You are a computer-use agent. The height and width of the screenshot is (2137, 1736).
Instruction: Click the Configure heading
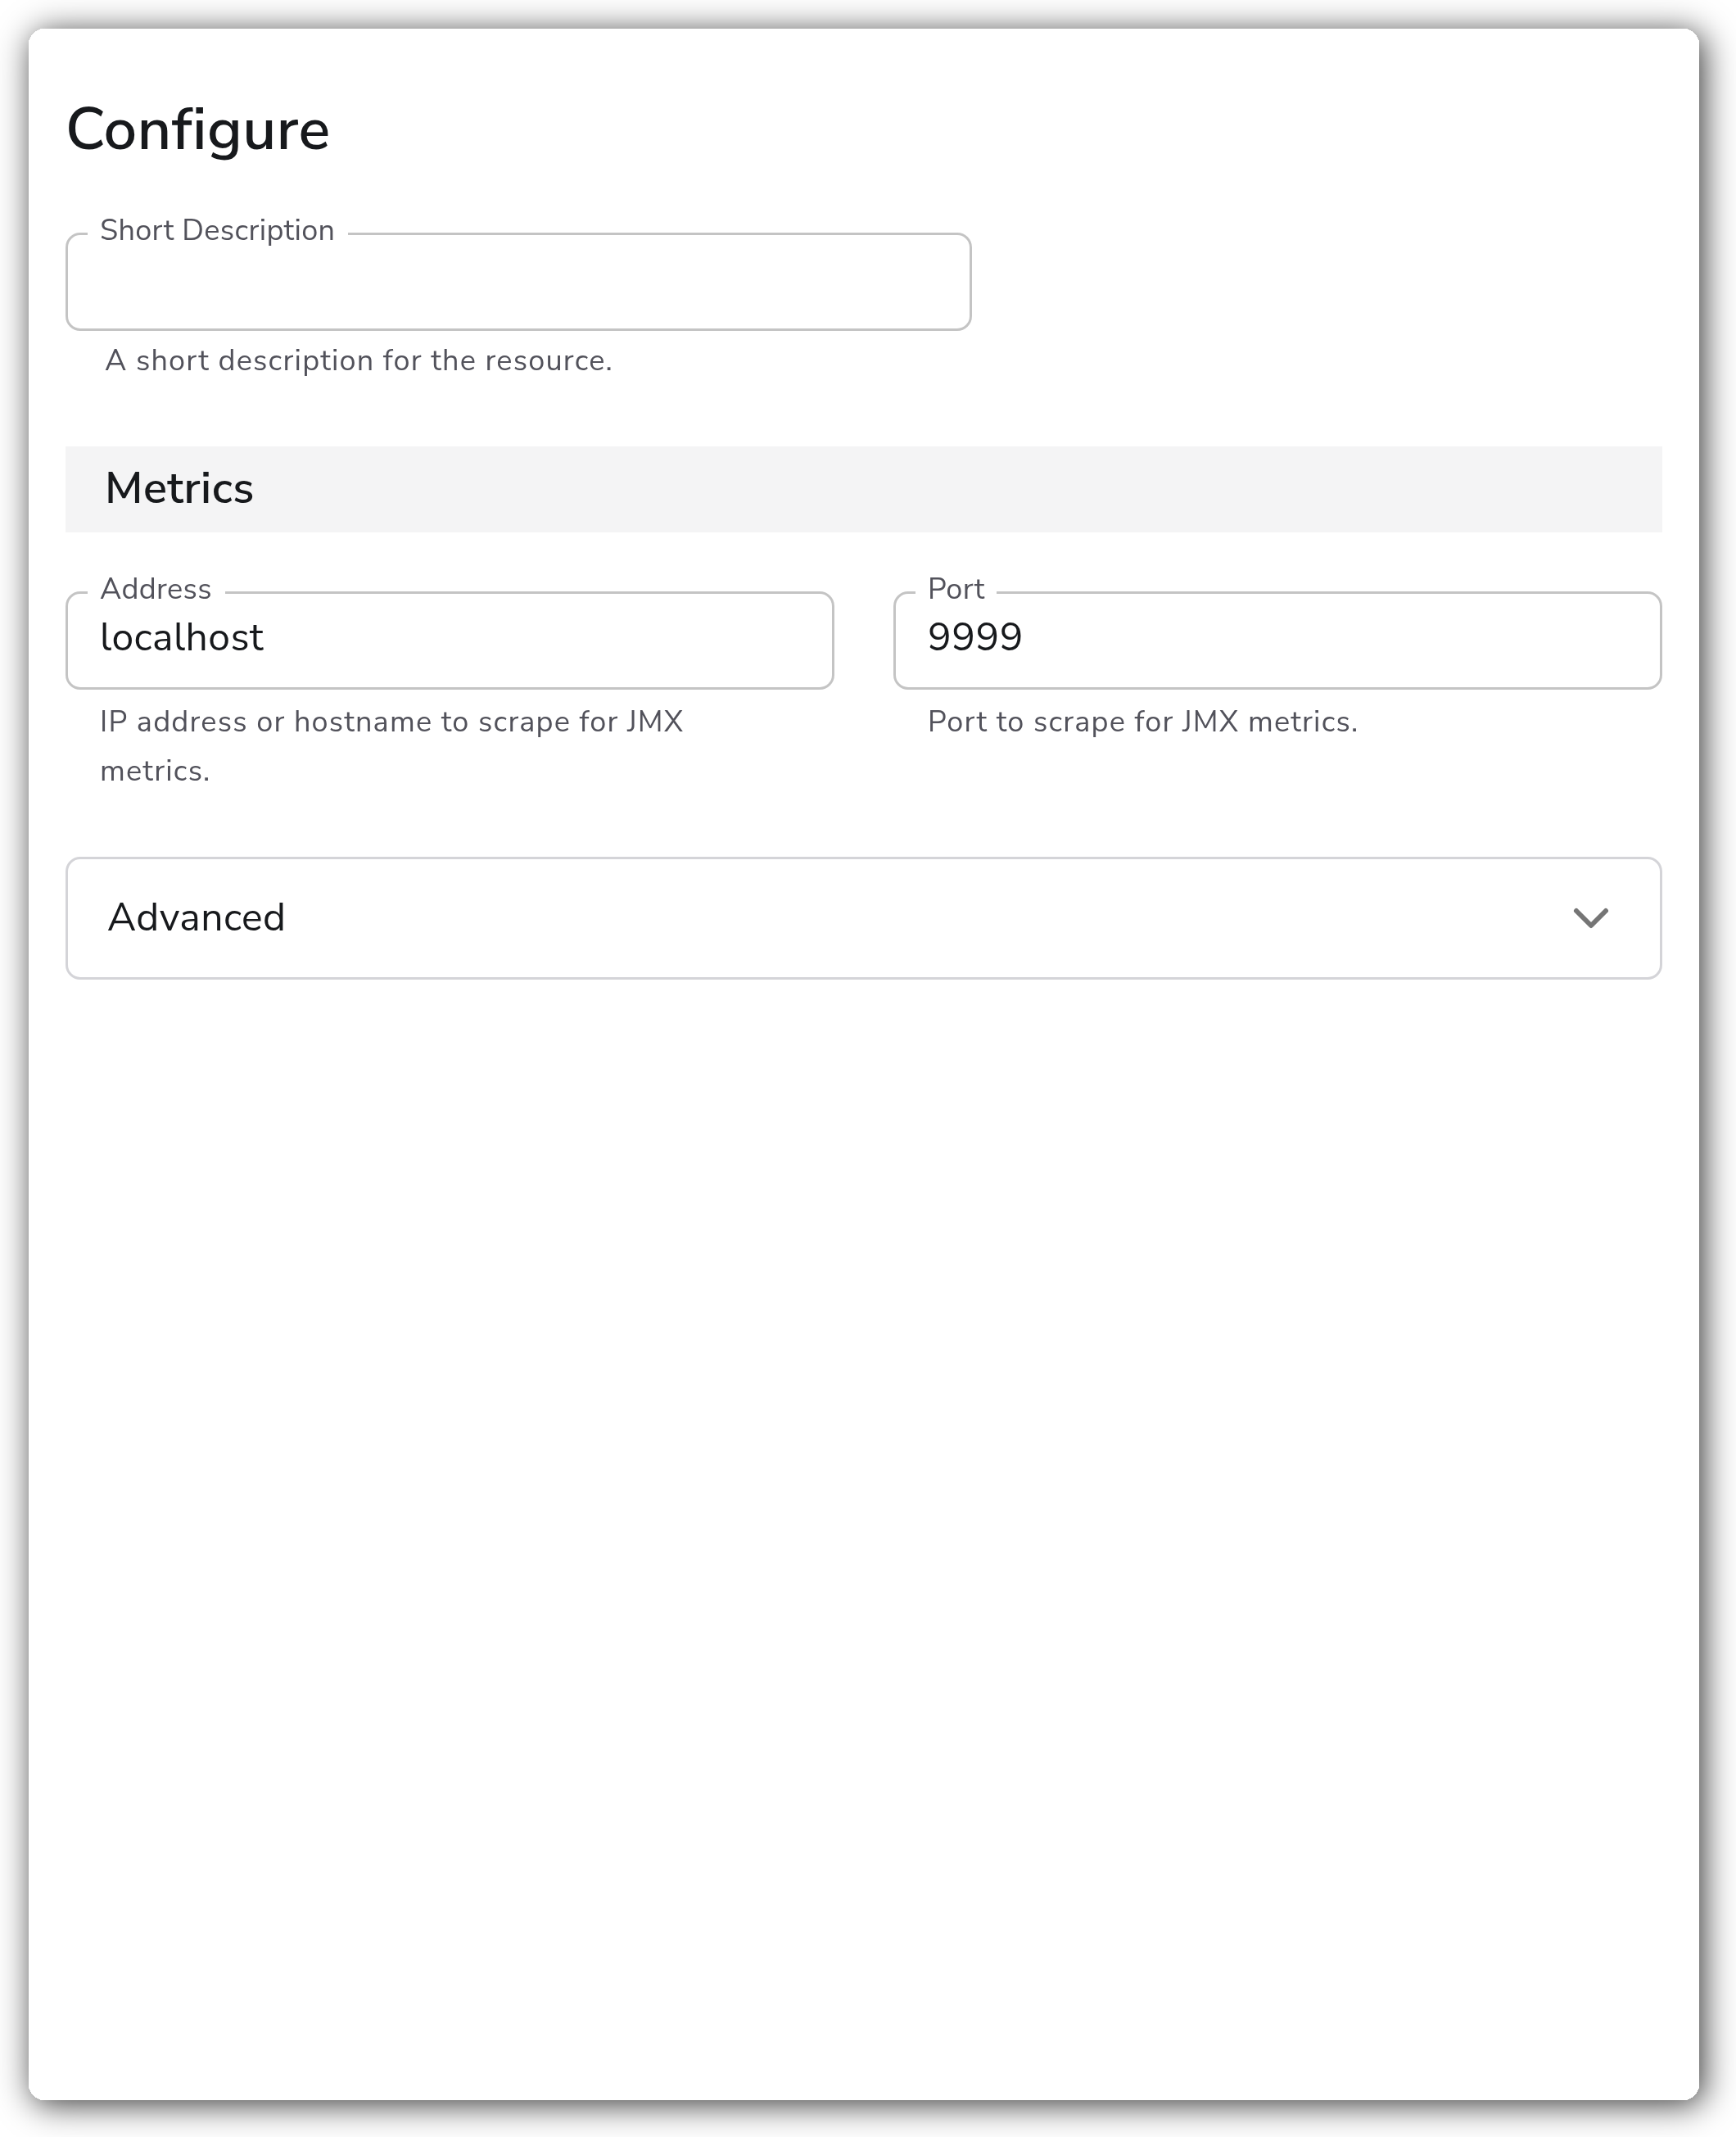point(198,130)
